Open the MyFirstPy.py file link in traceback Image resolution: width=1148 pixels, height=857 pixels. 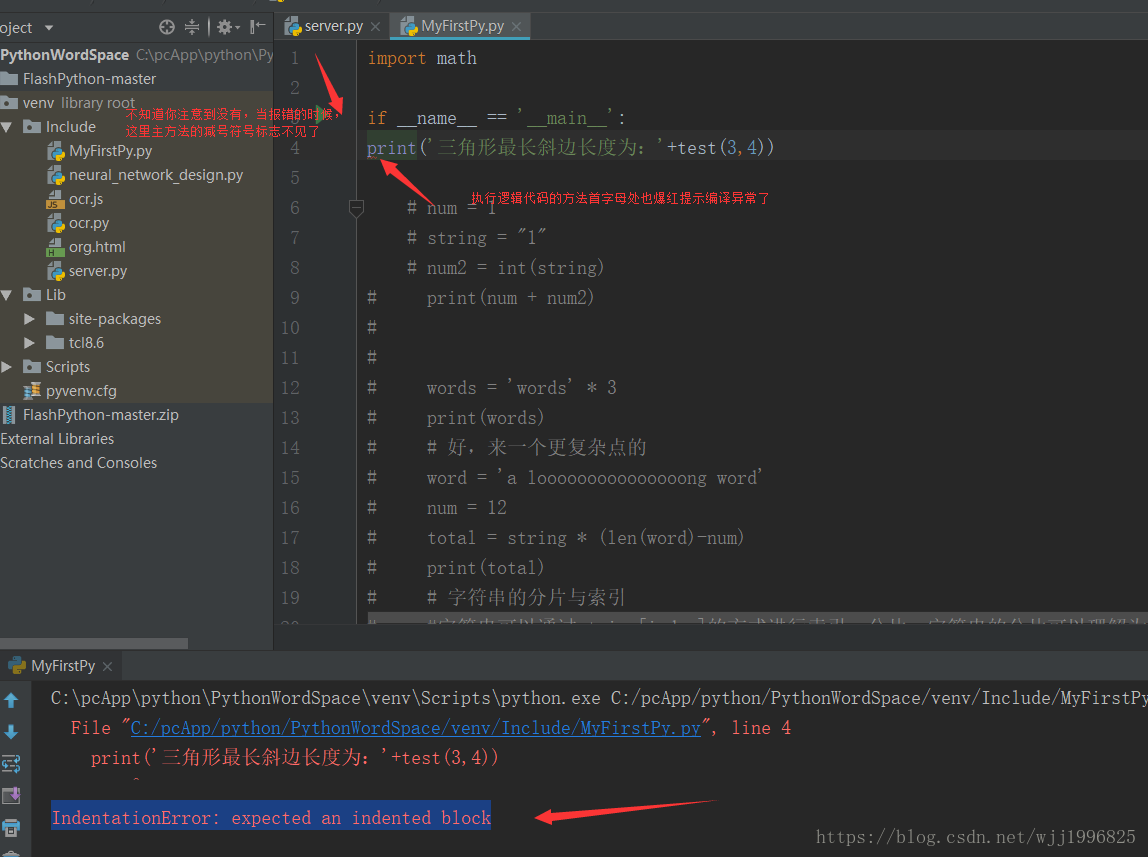click(415, 728)
